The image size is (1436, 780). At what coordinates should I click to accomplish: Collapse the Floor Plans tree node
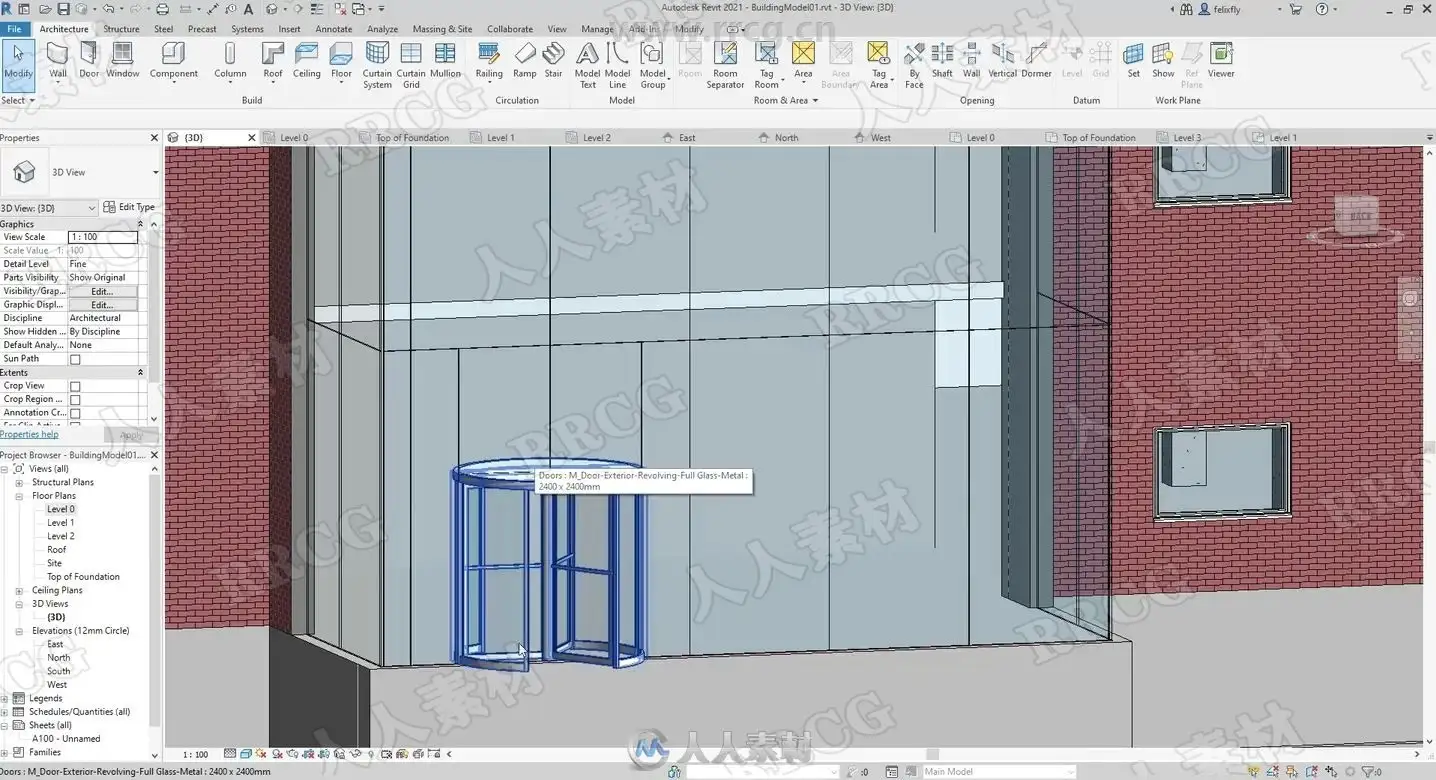coord(19,496)
